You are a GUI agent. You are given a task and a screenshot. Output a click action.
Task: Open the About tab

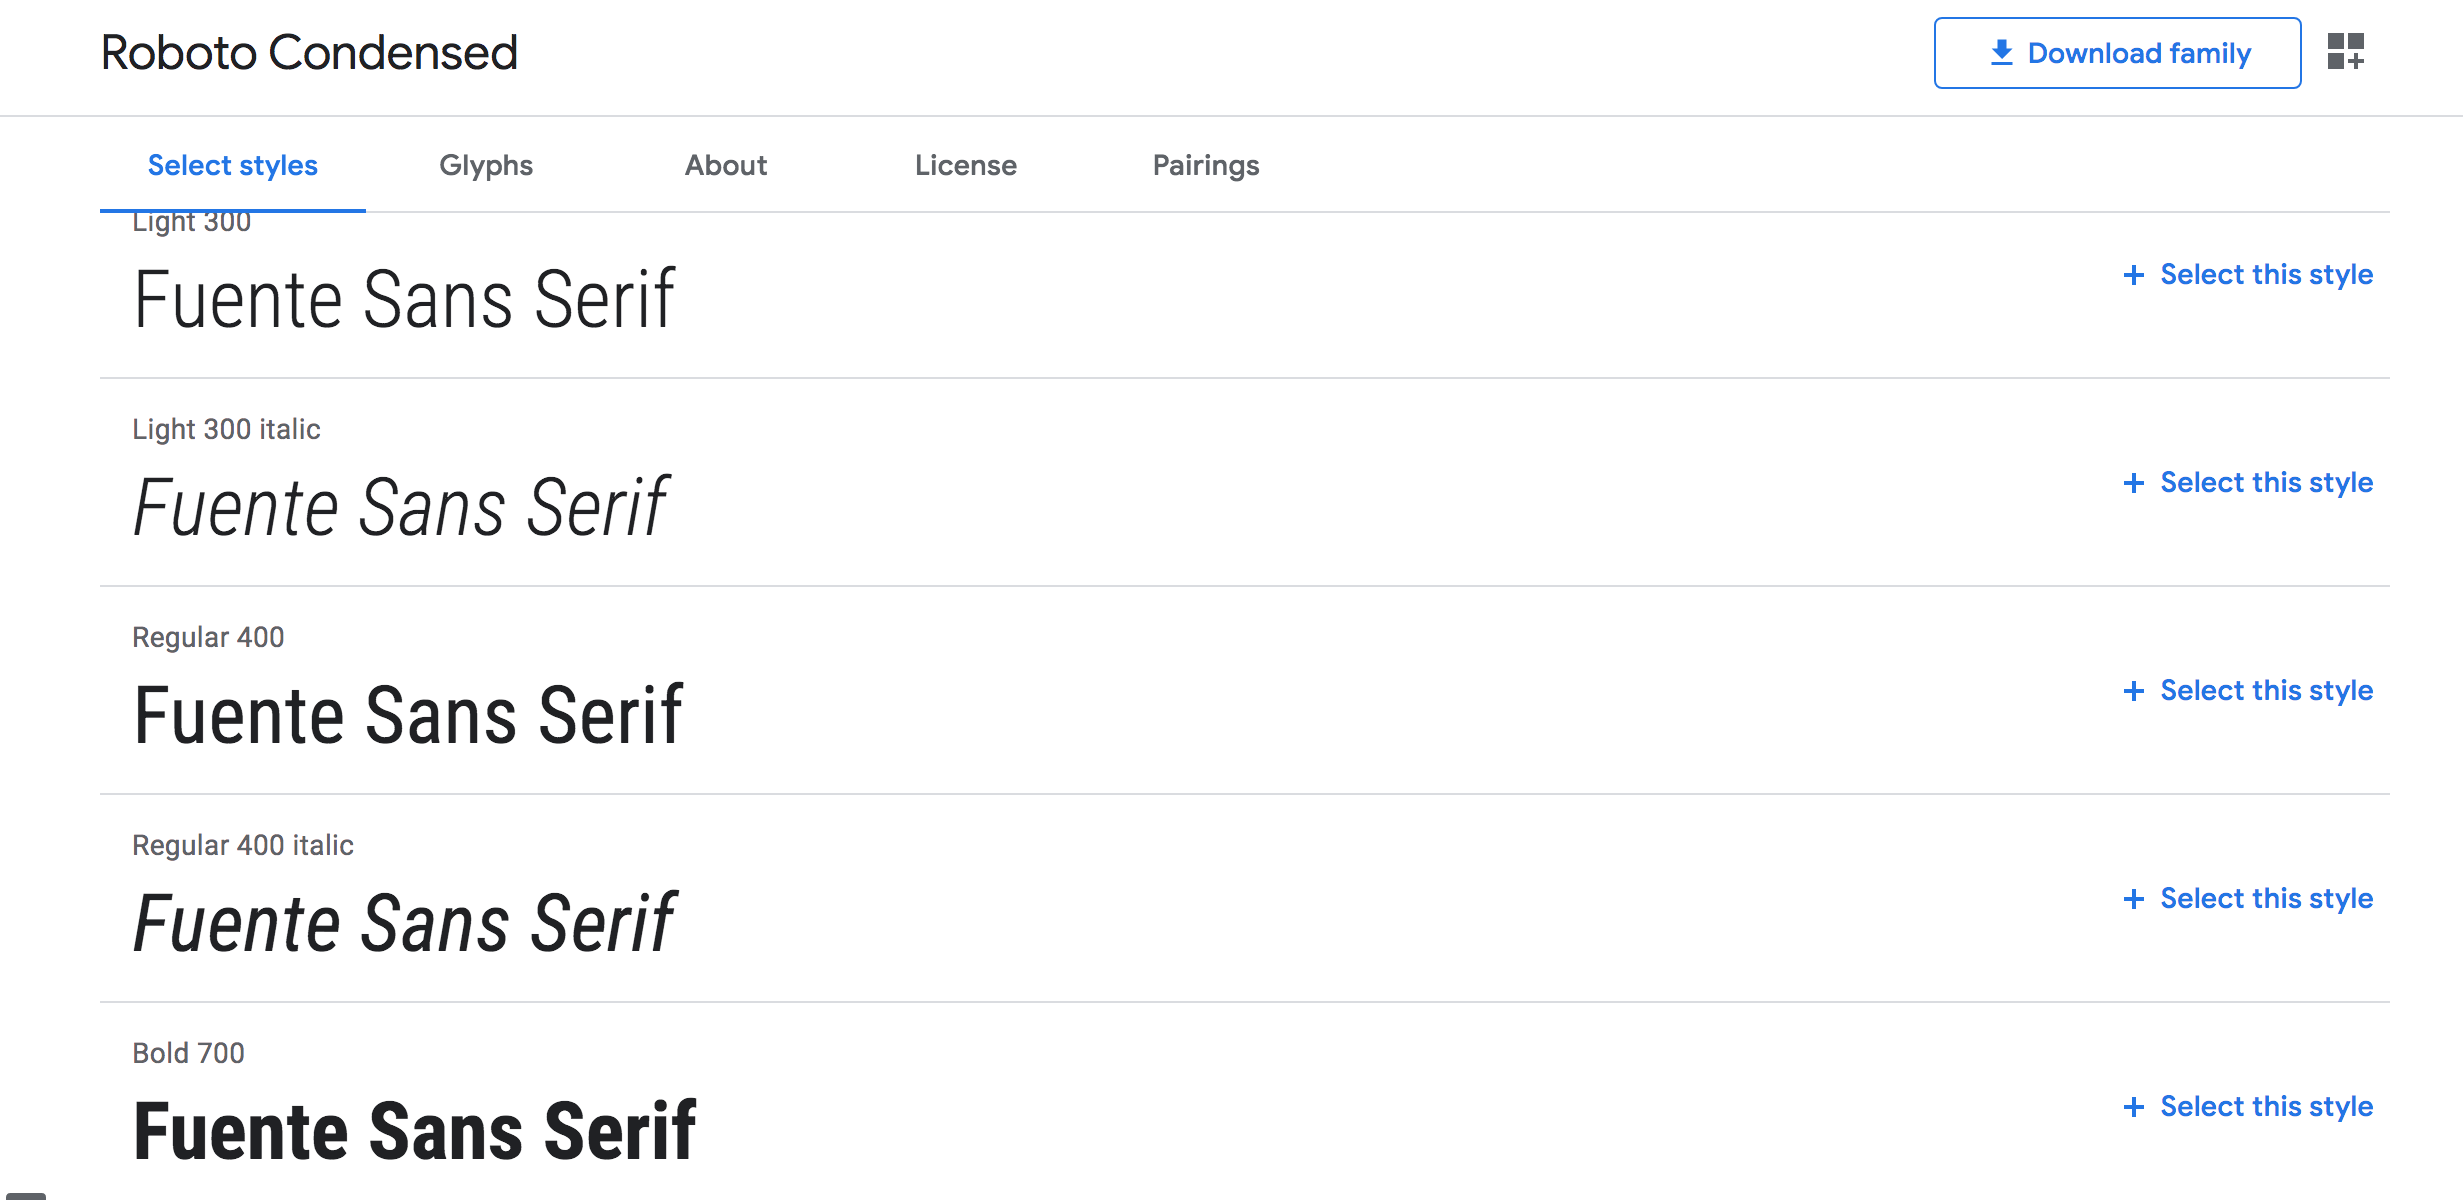725,165
